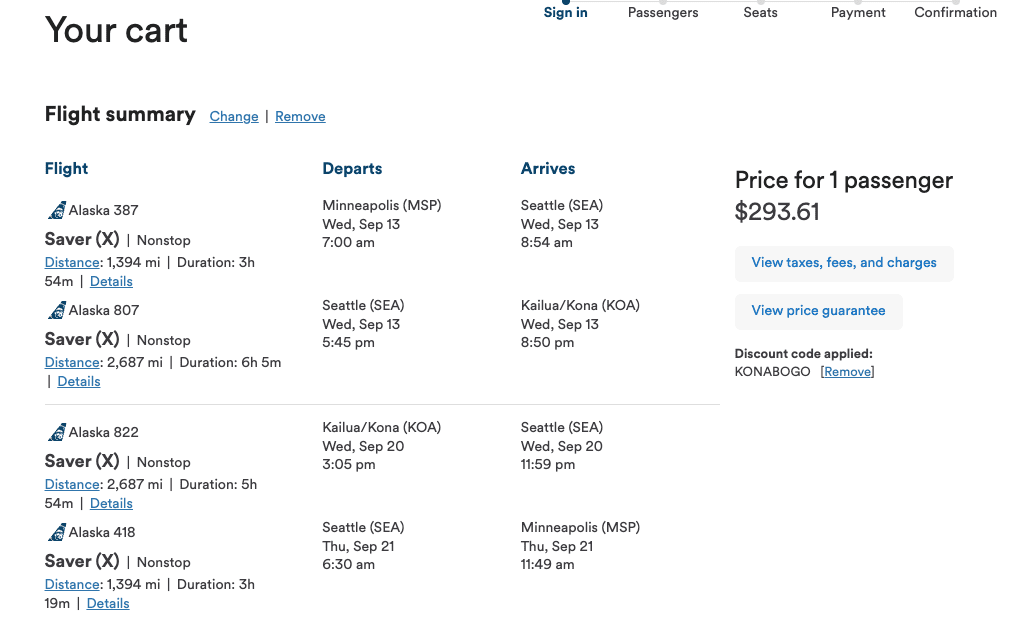Switch to the Passengers step
Screen dimensions: 1025x630
662,12
